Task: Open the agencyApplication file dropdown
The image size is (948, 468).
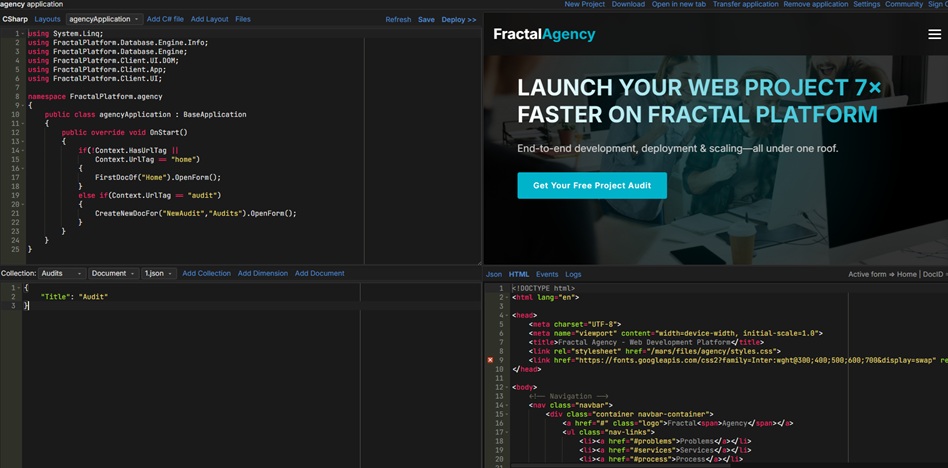Action: coord(105,19)
